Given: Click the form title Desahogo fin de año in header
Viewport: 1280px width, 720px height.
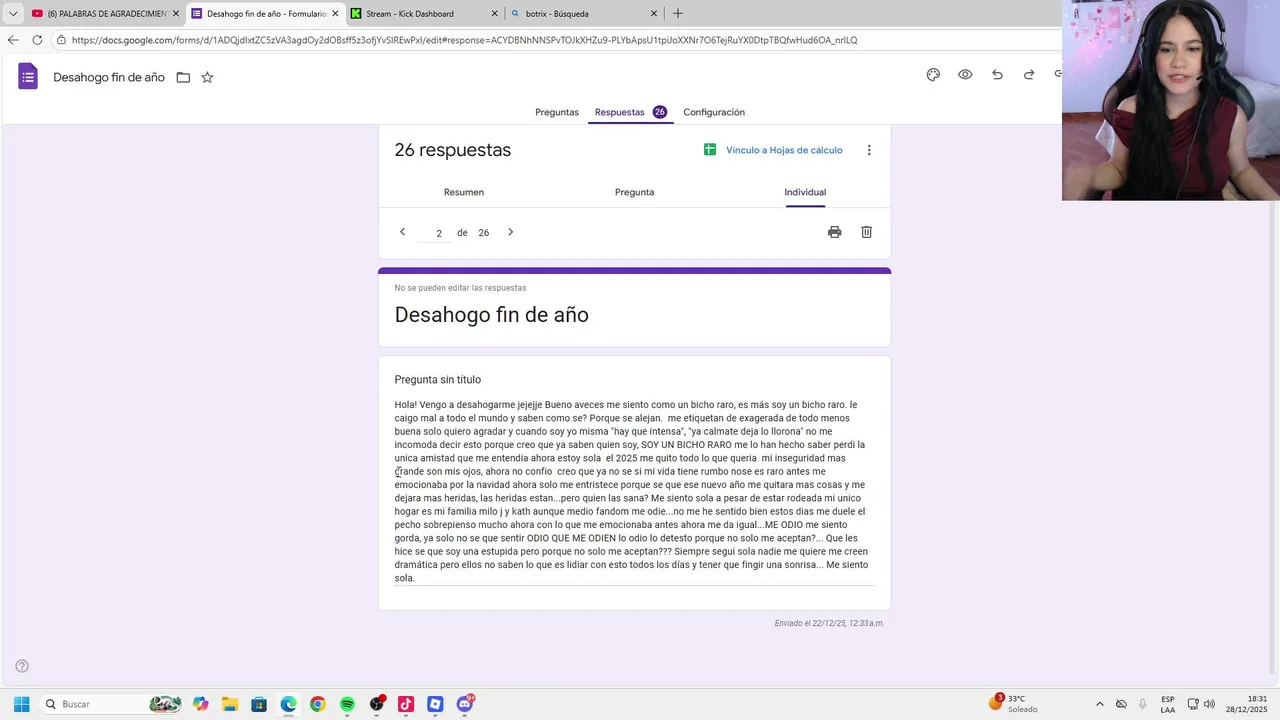Looking at the screenshot, I should tap(109, 77).
